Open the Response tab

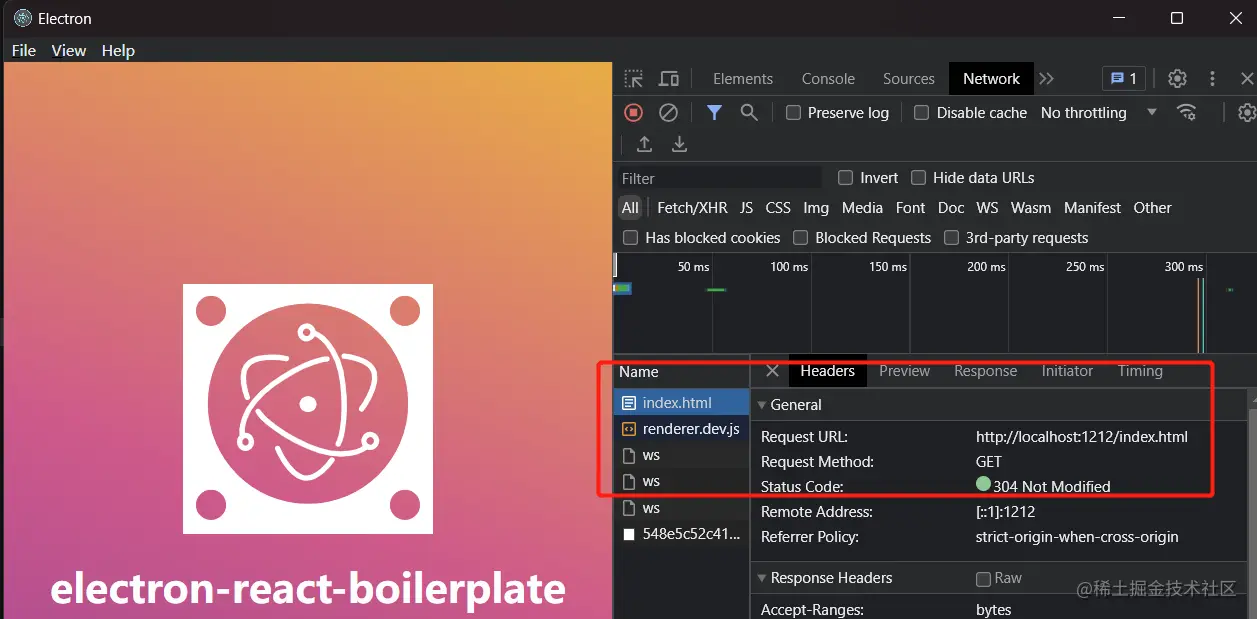coord(986,371)
